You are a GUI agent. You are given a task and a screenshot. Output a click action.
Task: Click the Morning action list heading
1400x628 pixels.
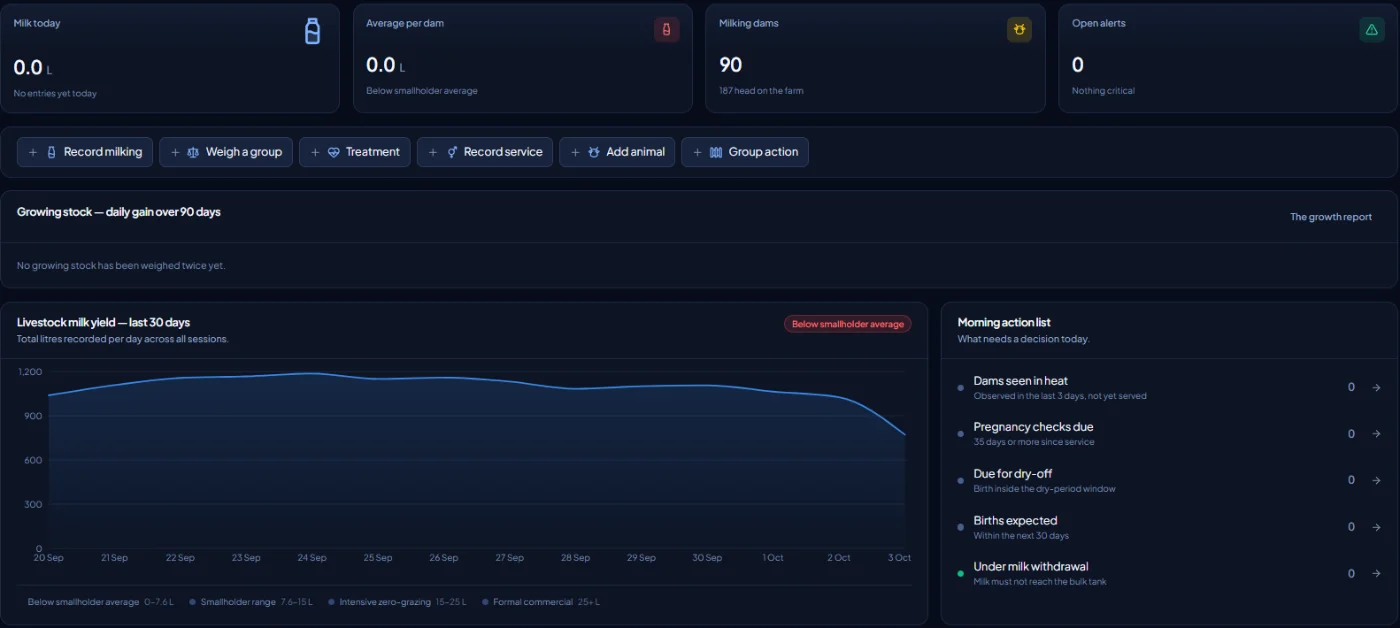click(1004, 322)
